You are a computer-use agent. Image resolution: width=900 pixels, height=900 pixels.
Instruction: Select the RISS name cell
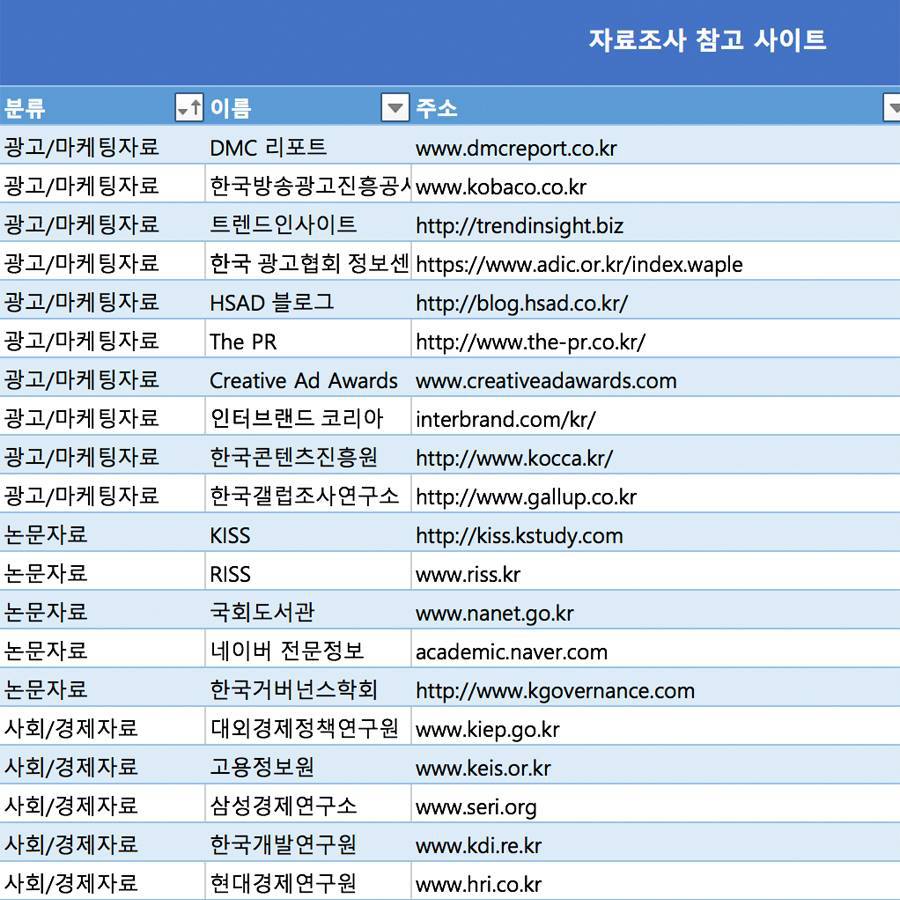point(308,571)
